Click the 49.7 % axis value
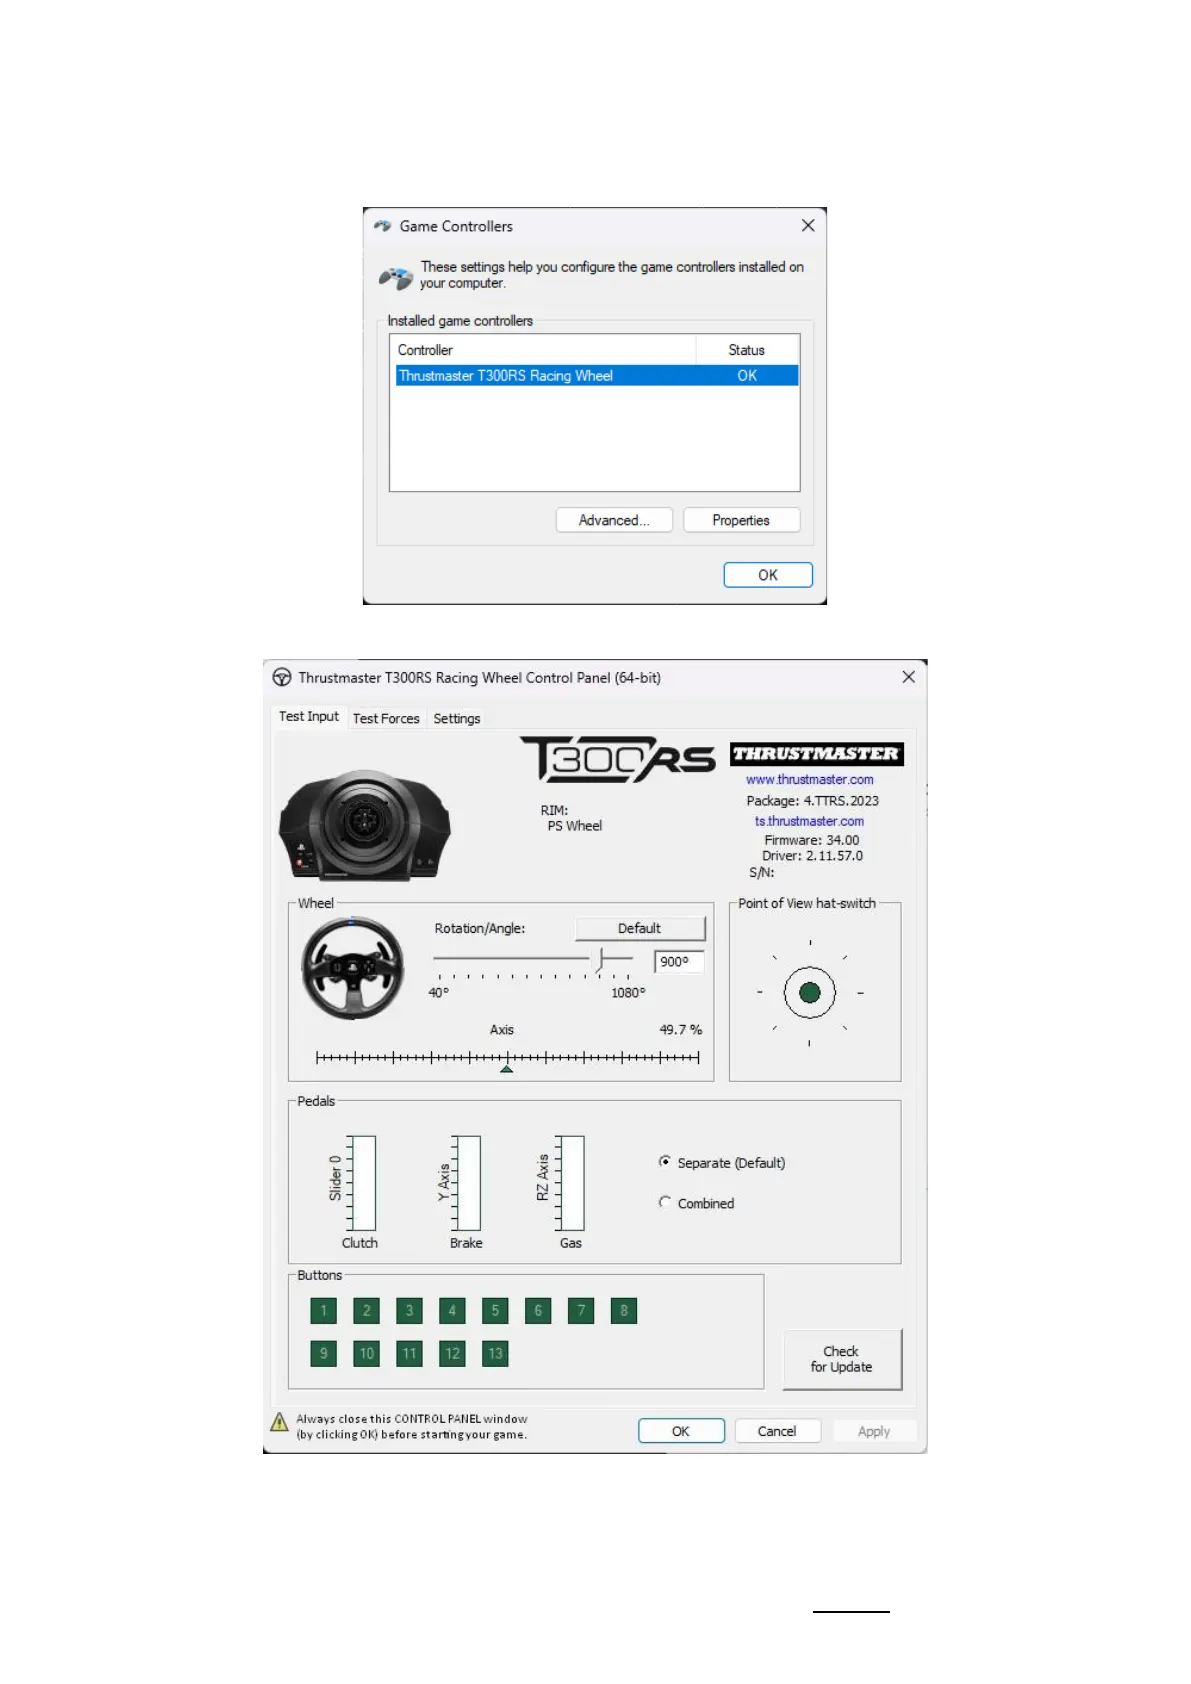 [681, 1029]
